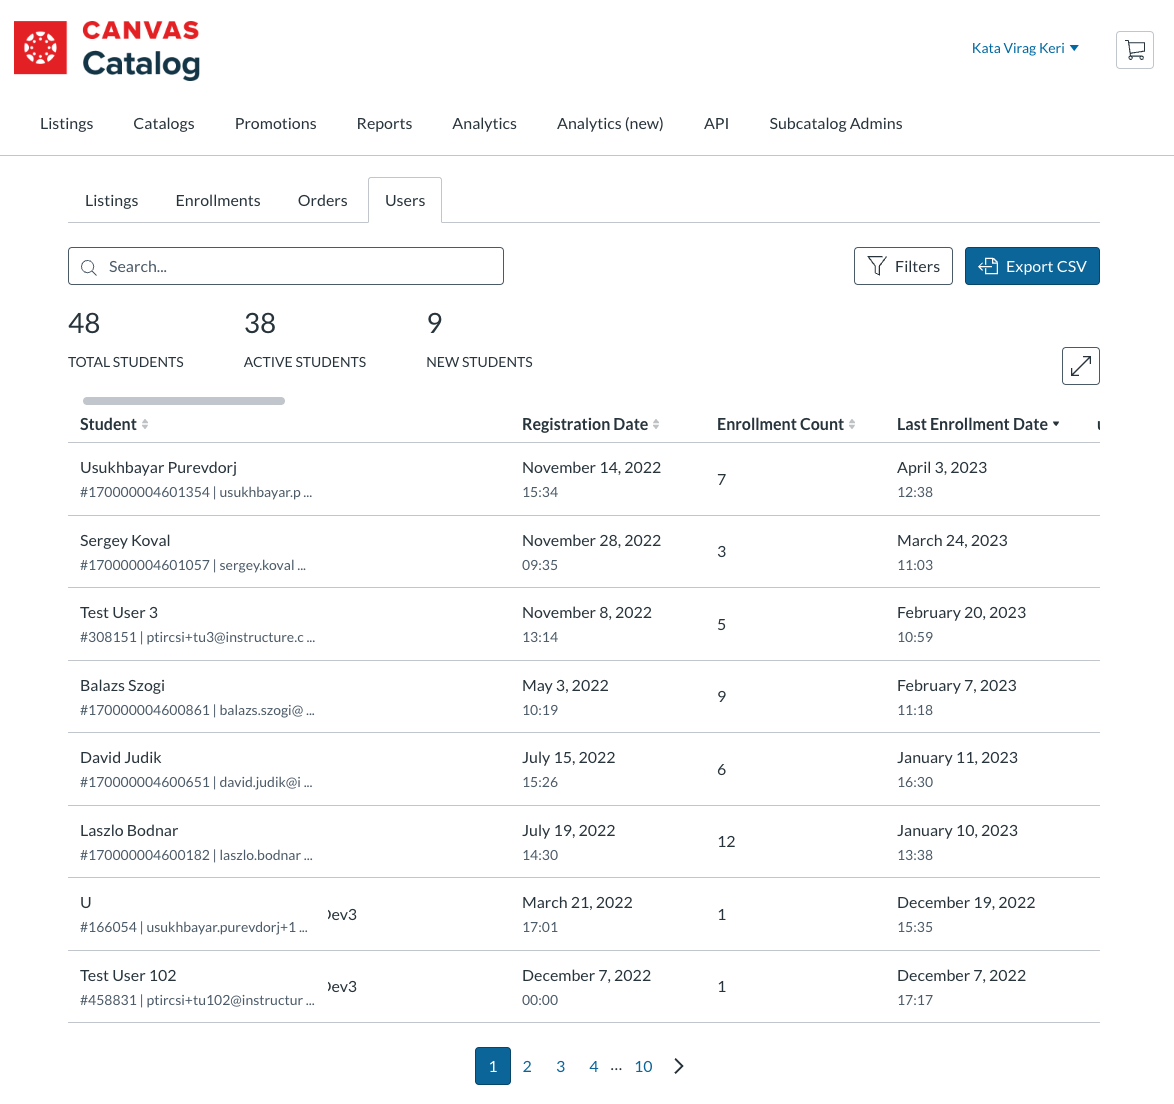This screenshot has width=1174, height=1104.
Task: Jump to page 10
Action: (643, 1066)
